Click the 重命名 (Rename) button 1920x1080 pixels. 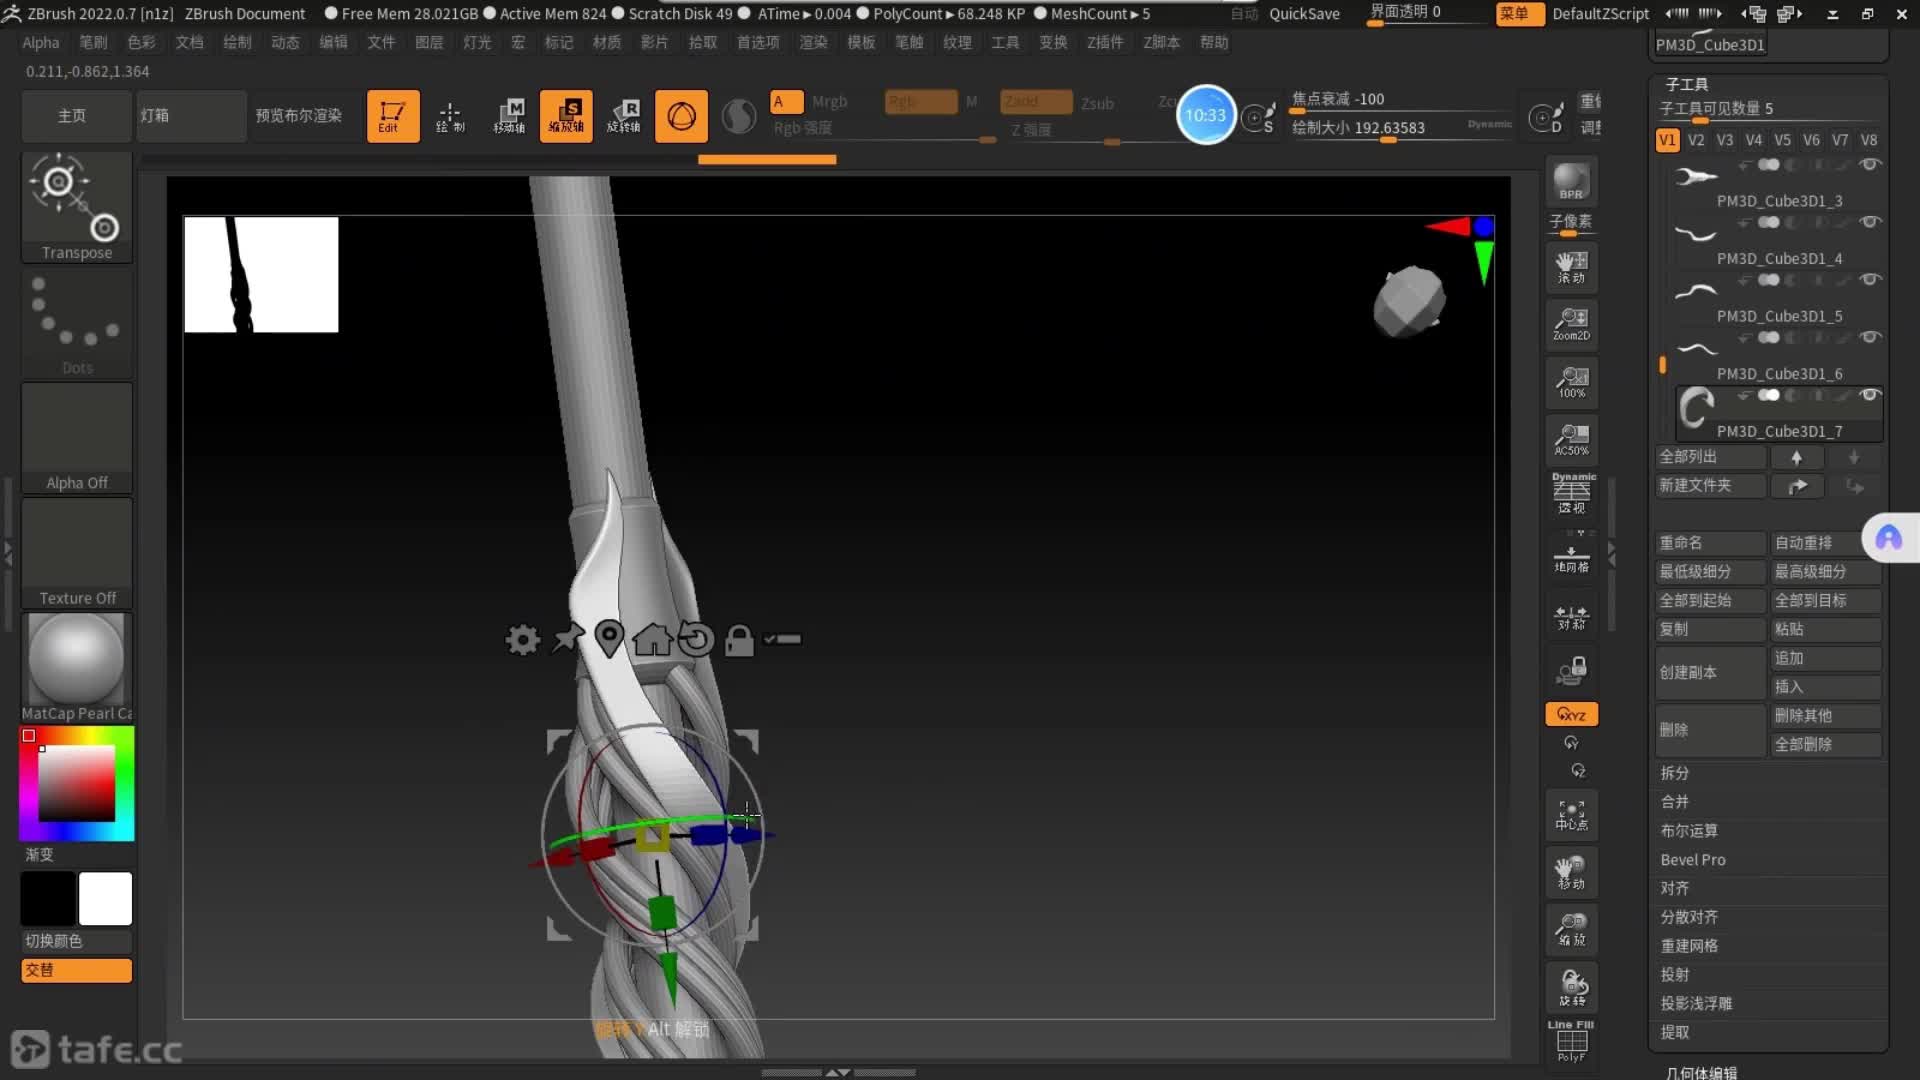click(1709, 543)
